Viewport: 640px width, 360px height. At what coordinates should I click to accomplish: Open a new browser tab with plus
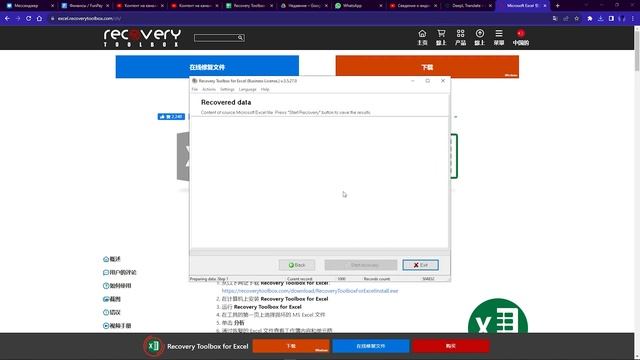click(x=558, y=6)
